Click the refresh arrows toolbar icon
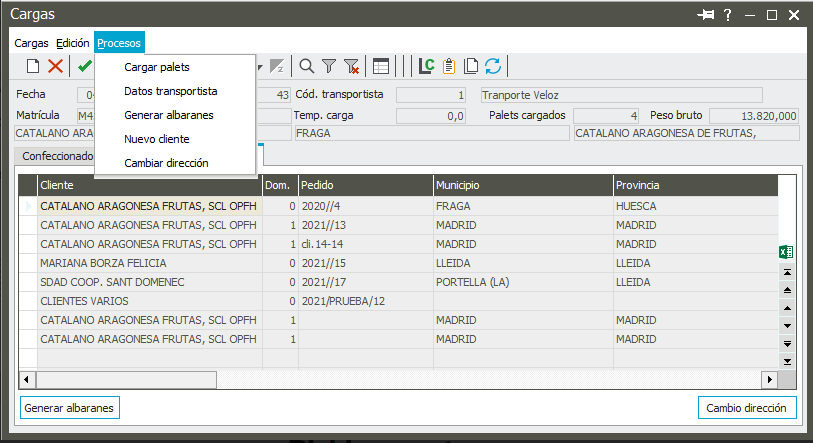813x443 pixels. click(493, 67)
